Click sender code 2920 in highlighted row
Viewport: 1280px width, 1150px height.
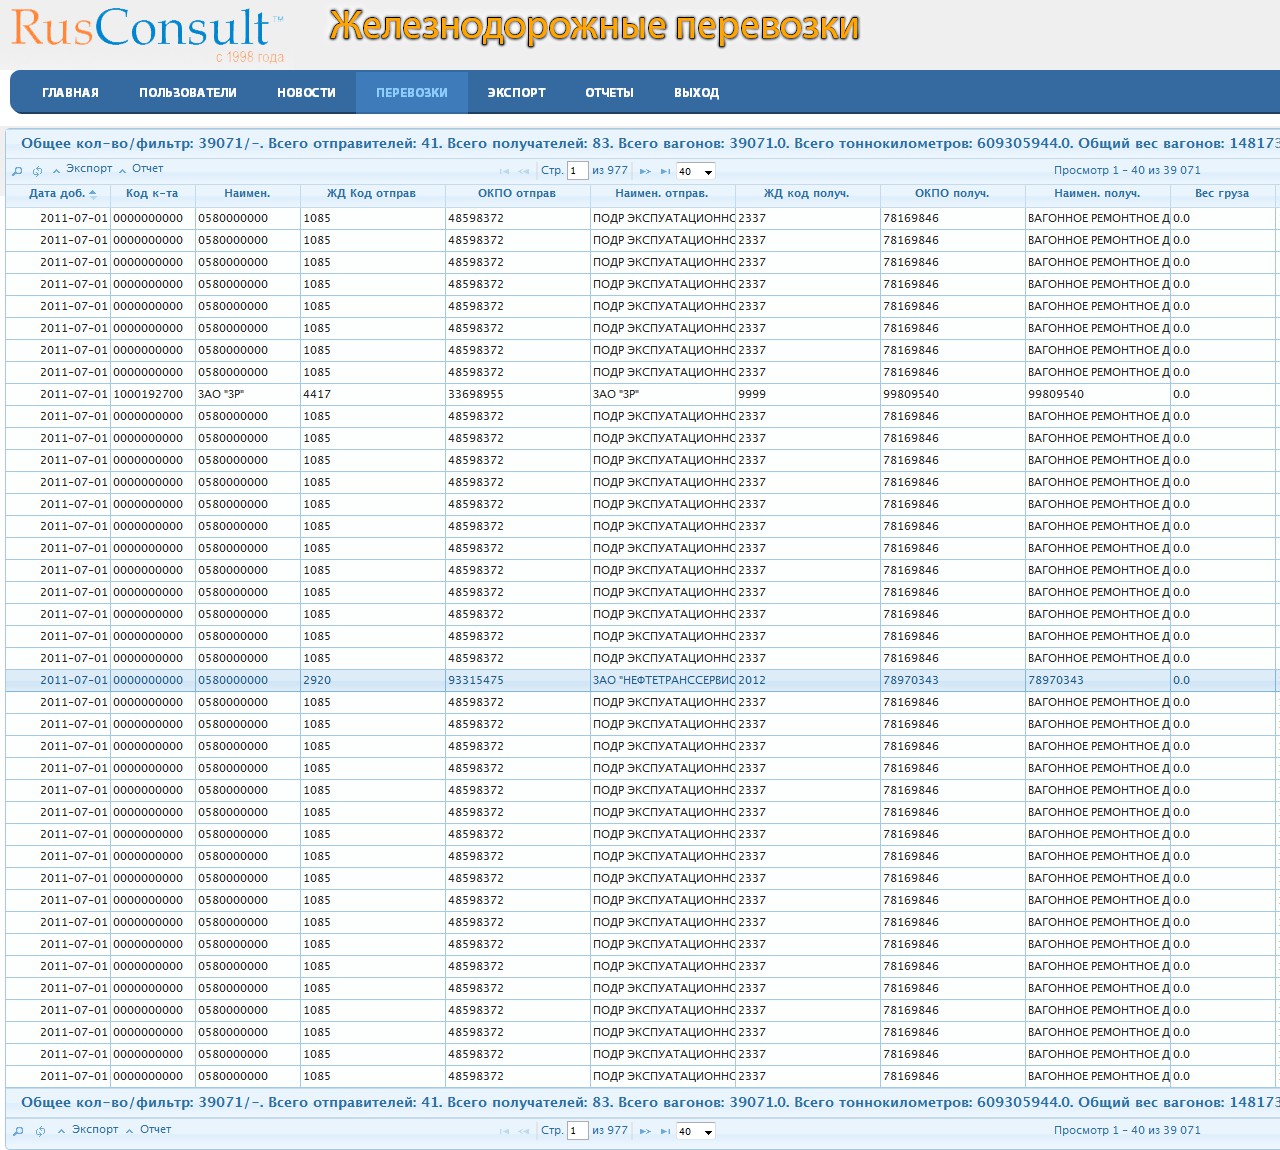click(x=371, y=680)
